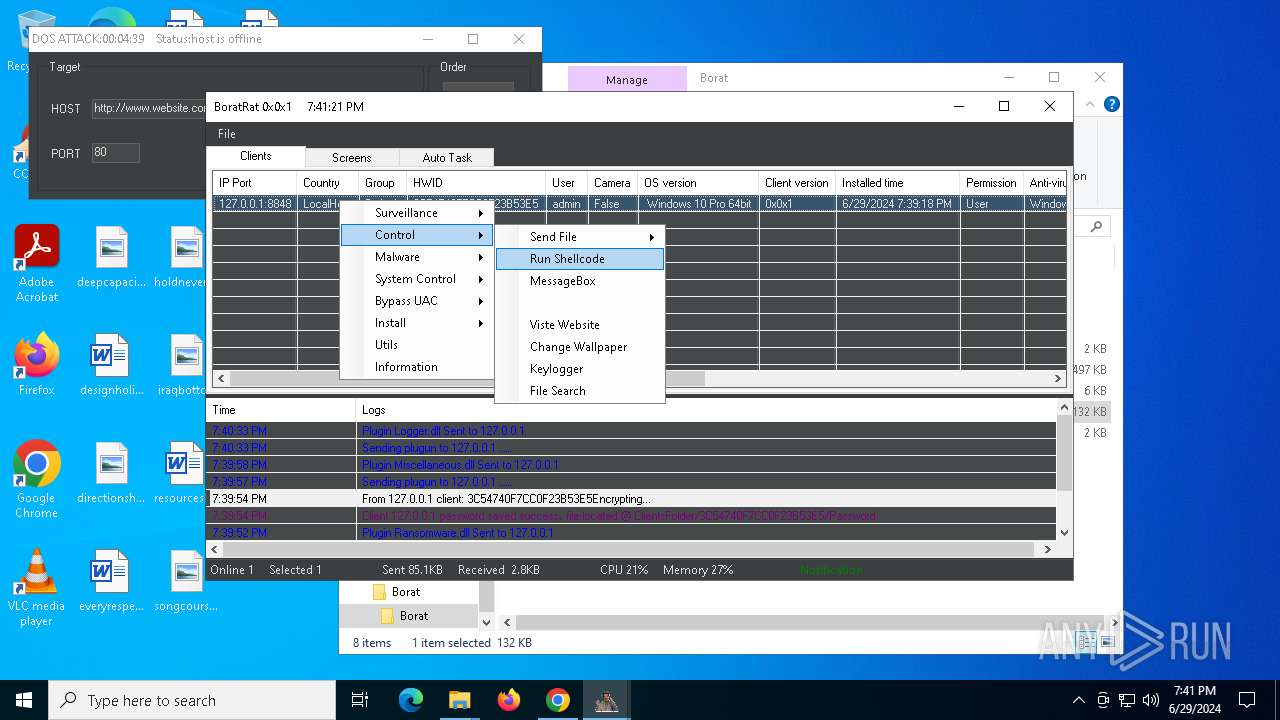Viewport: 1280px width, 720px height.
Task: Choose Information in context menu
Action: click(417, 367)
